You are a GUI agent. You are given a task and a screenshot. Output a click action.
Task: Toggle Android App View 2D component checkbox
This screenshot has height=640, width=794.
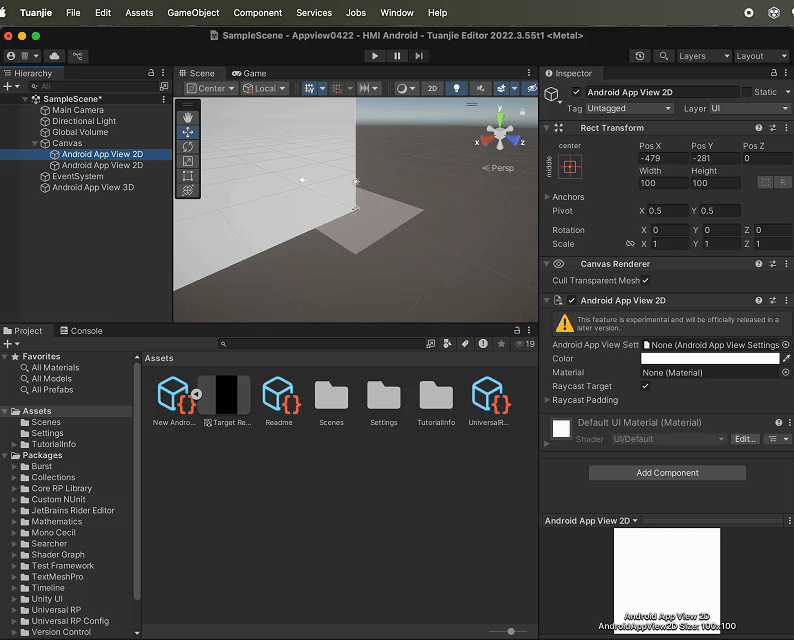(572, 300)
